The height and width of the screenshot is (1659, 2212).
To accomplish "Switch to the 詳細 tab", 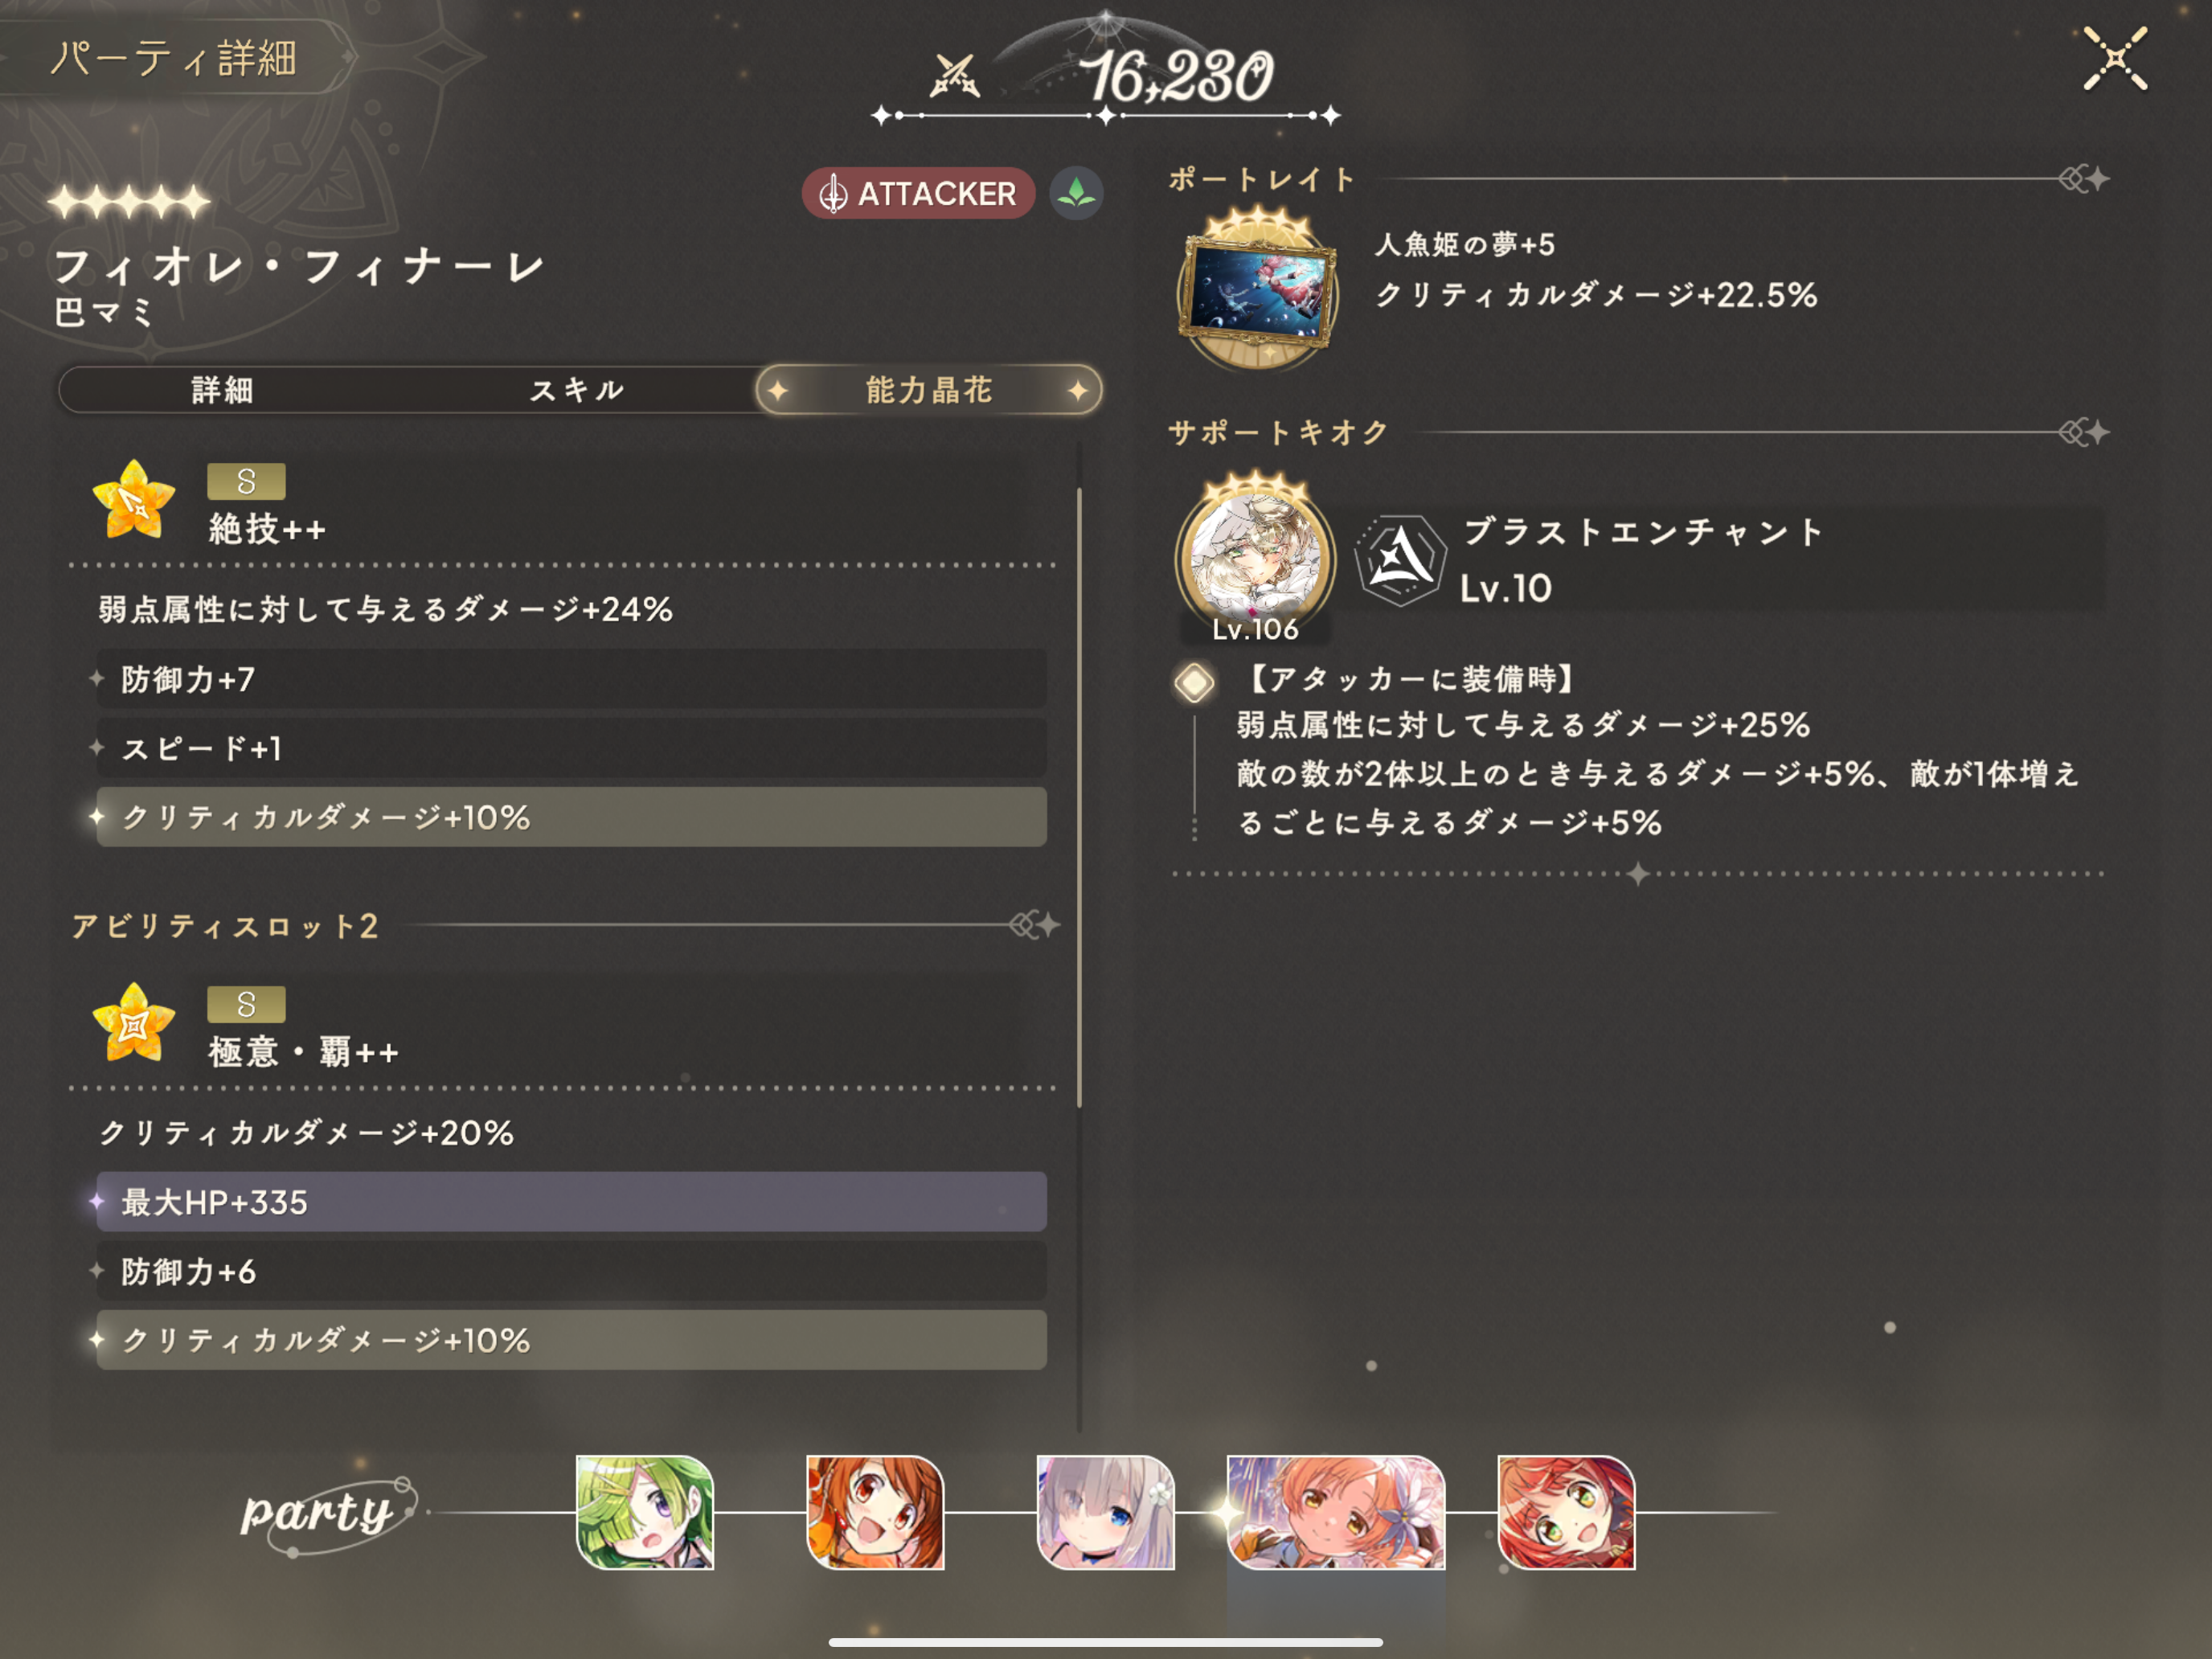I will point(223,390).
